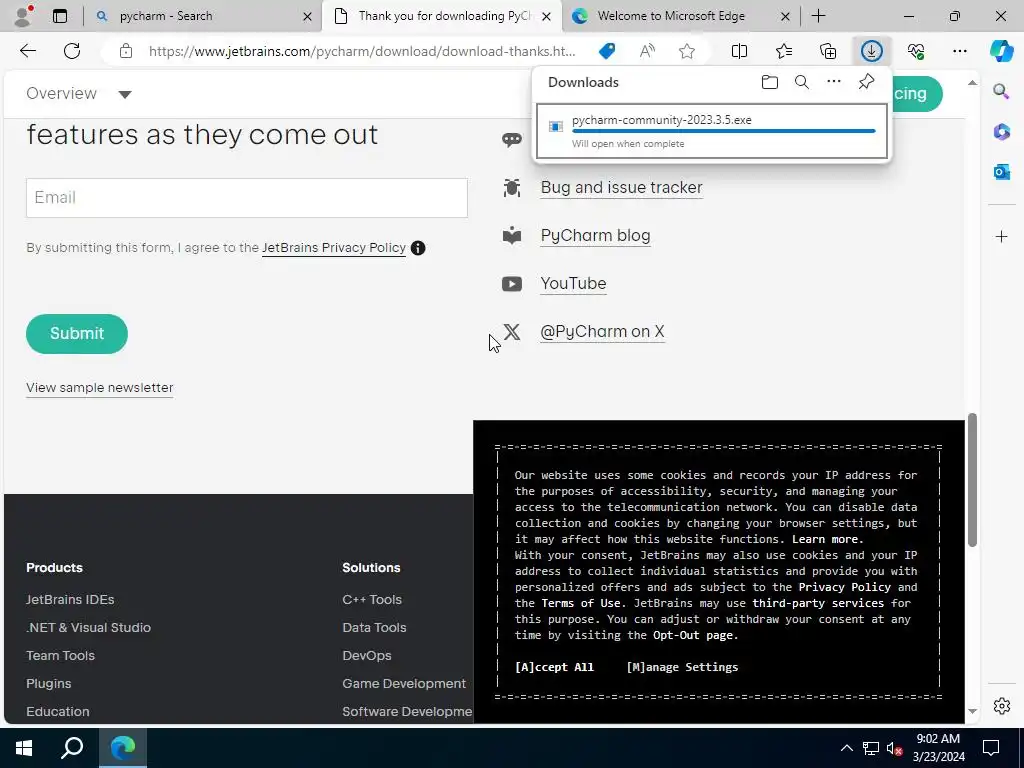
Task: Click the Email input field
Action: coord(247,198)
